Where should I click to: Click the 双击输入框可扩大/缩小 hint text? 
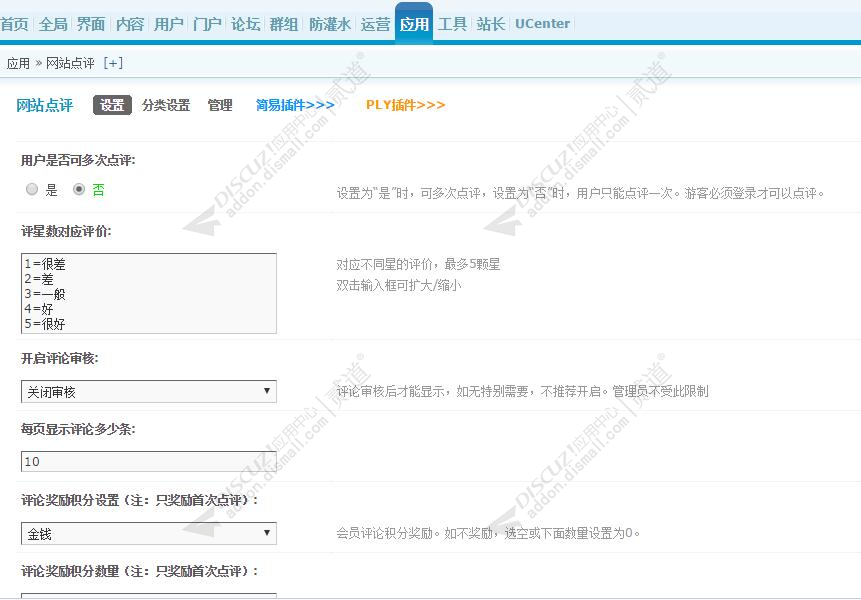pos(399,285)
